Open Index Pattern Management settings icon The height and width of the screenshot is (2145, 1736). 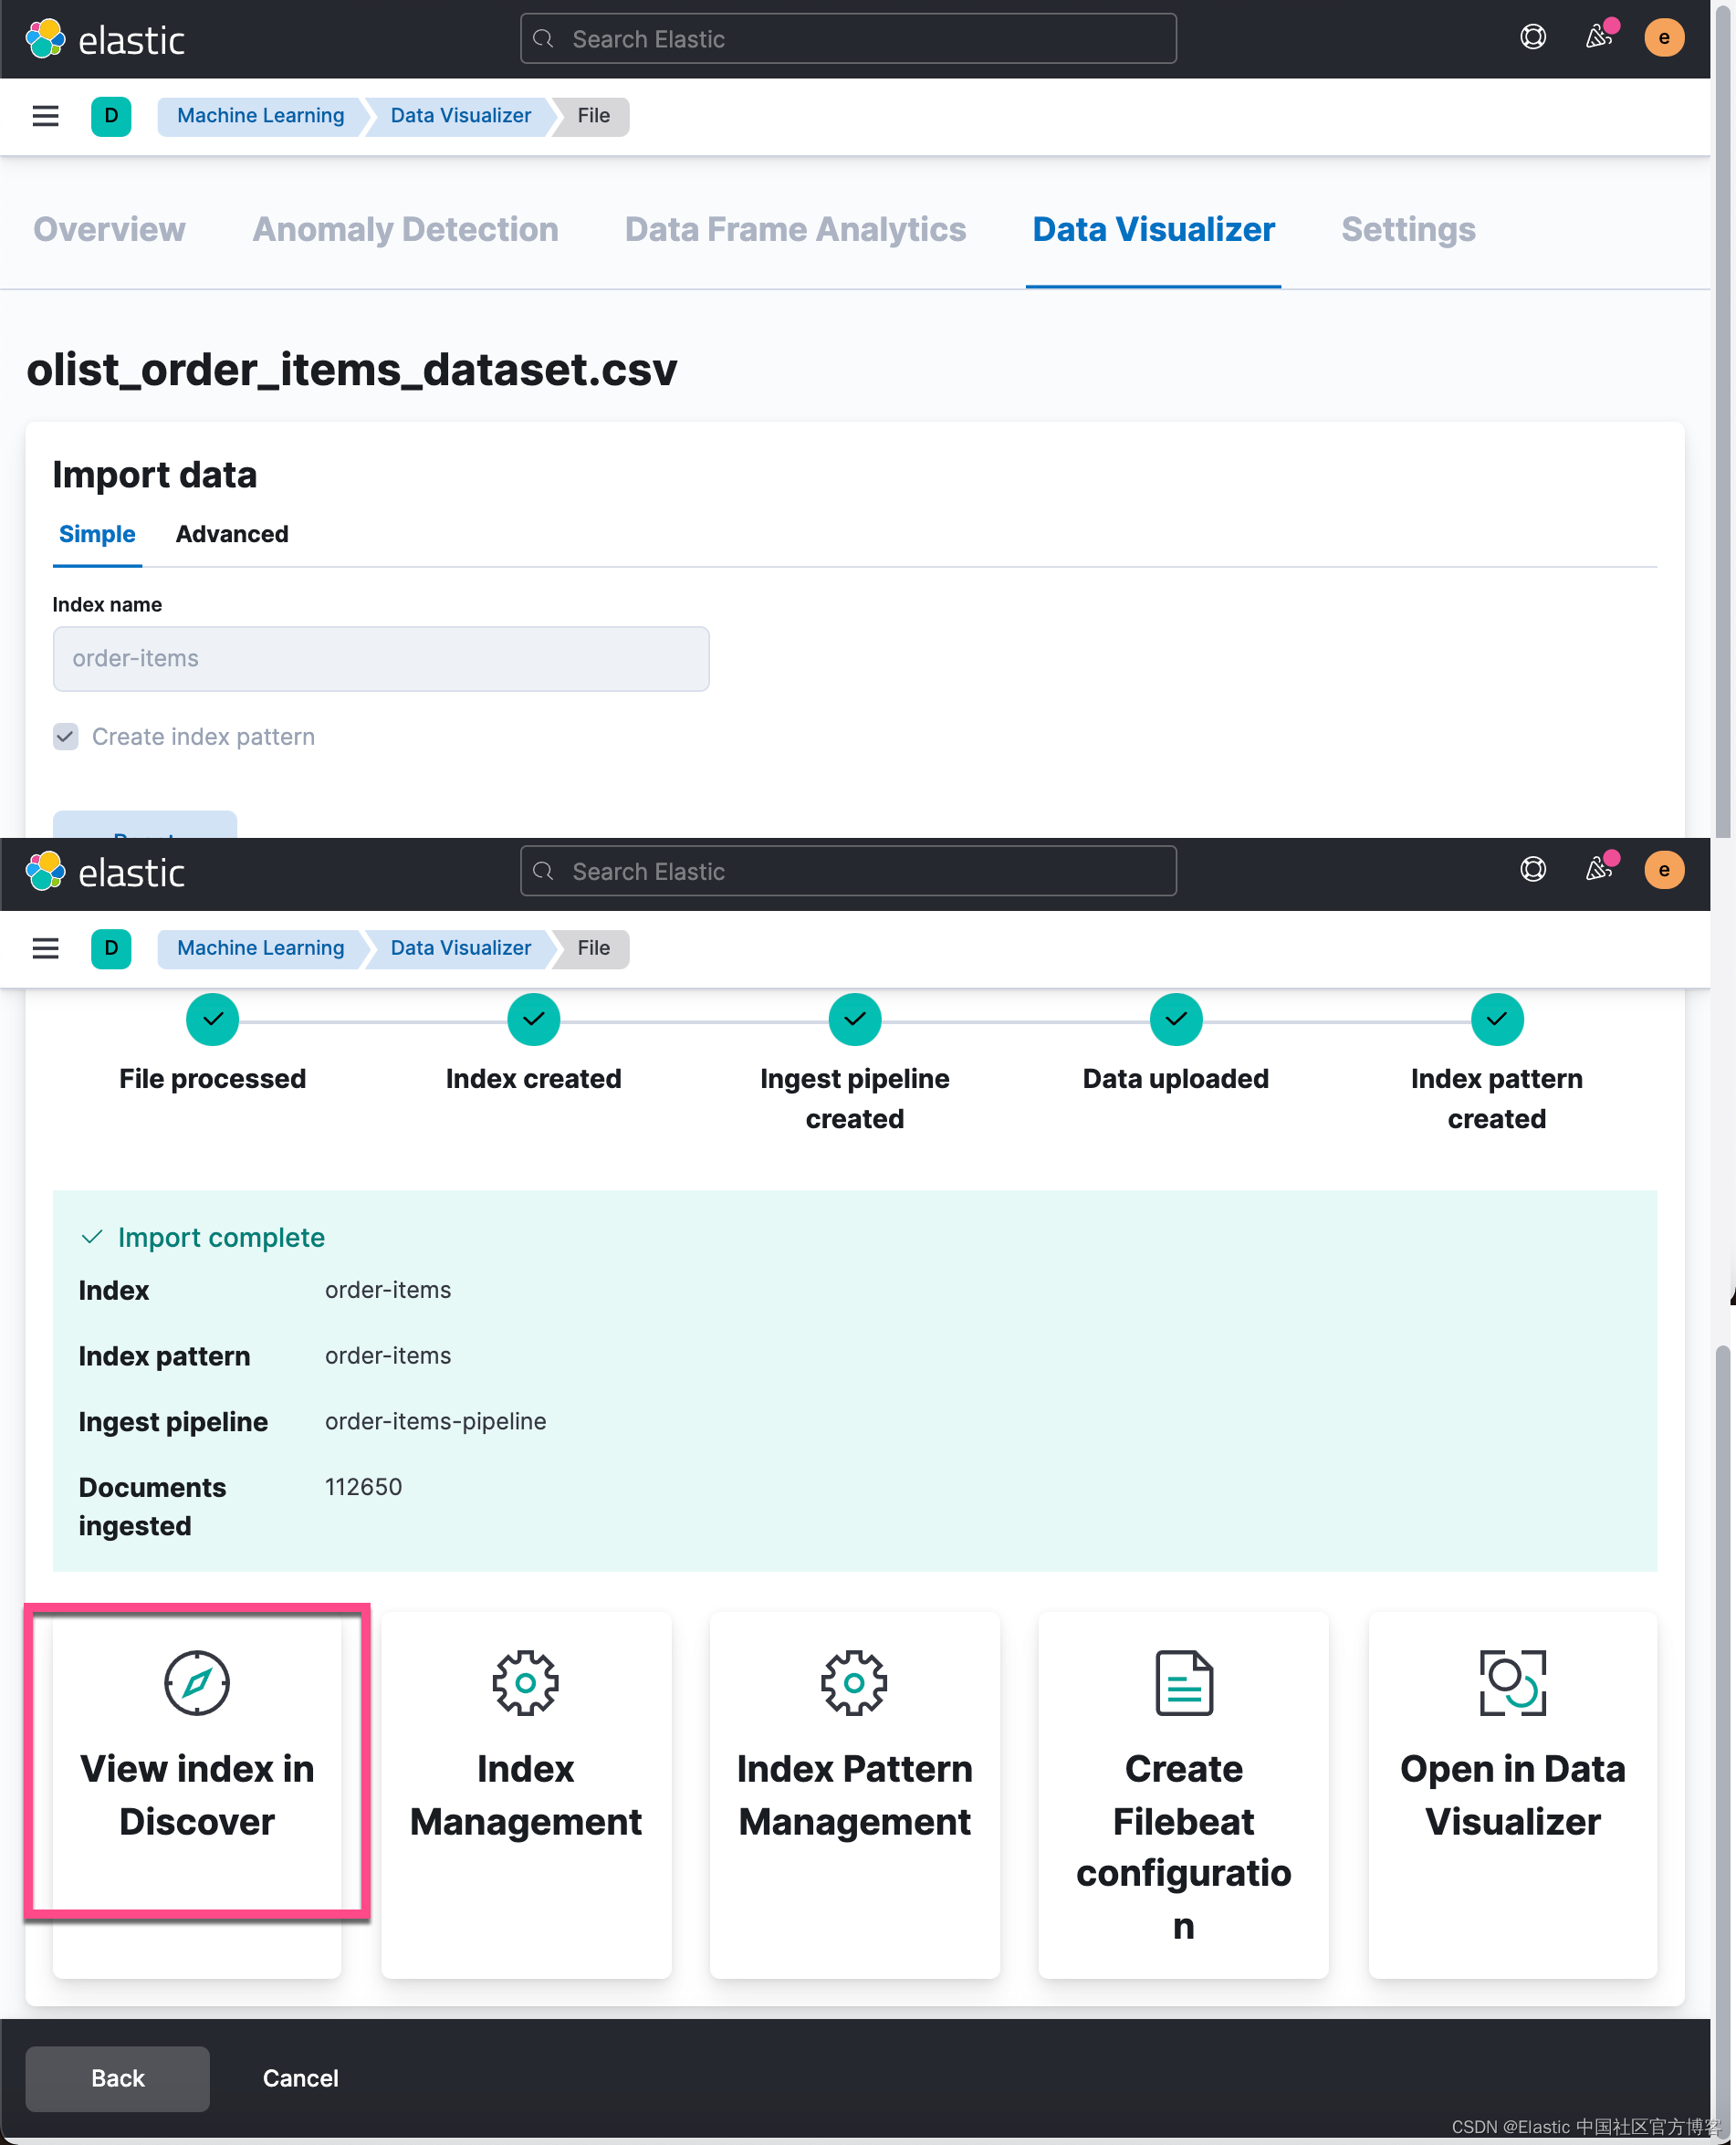coord(854,1682)
